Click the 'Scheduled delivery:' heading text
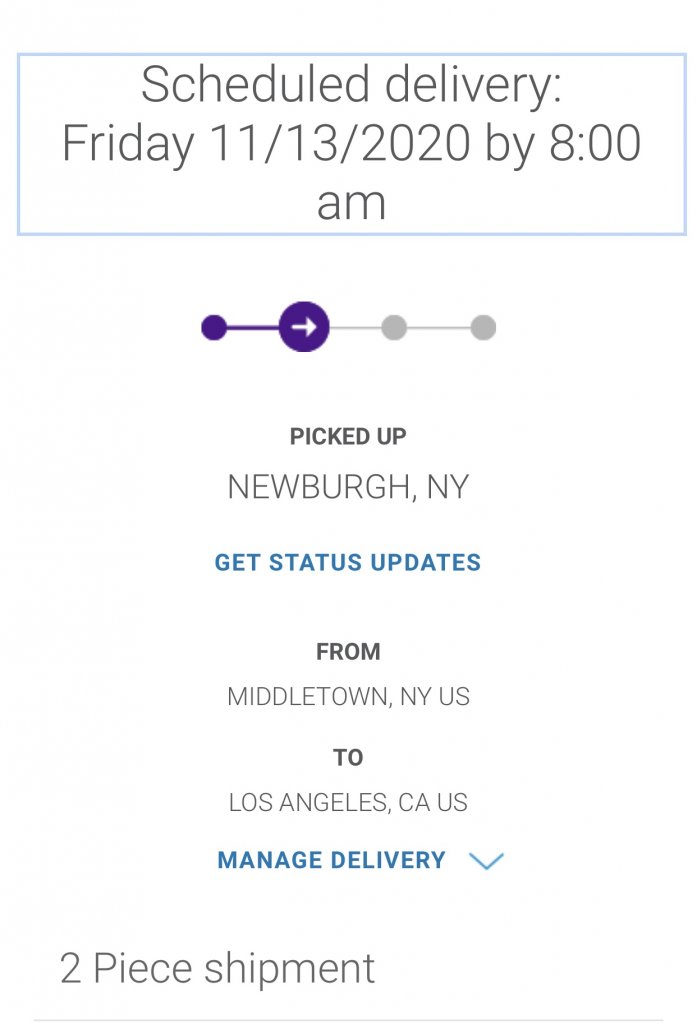 click(x=351, y=85)
